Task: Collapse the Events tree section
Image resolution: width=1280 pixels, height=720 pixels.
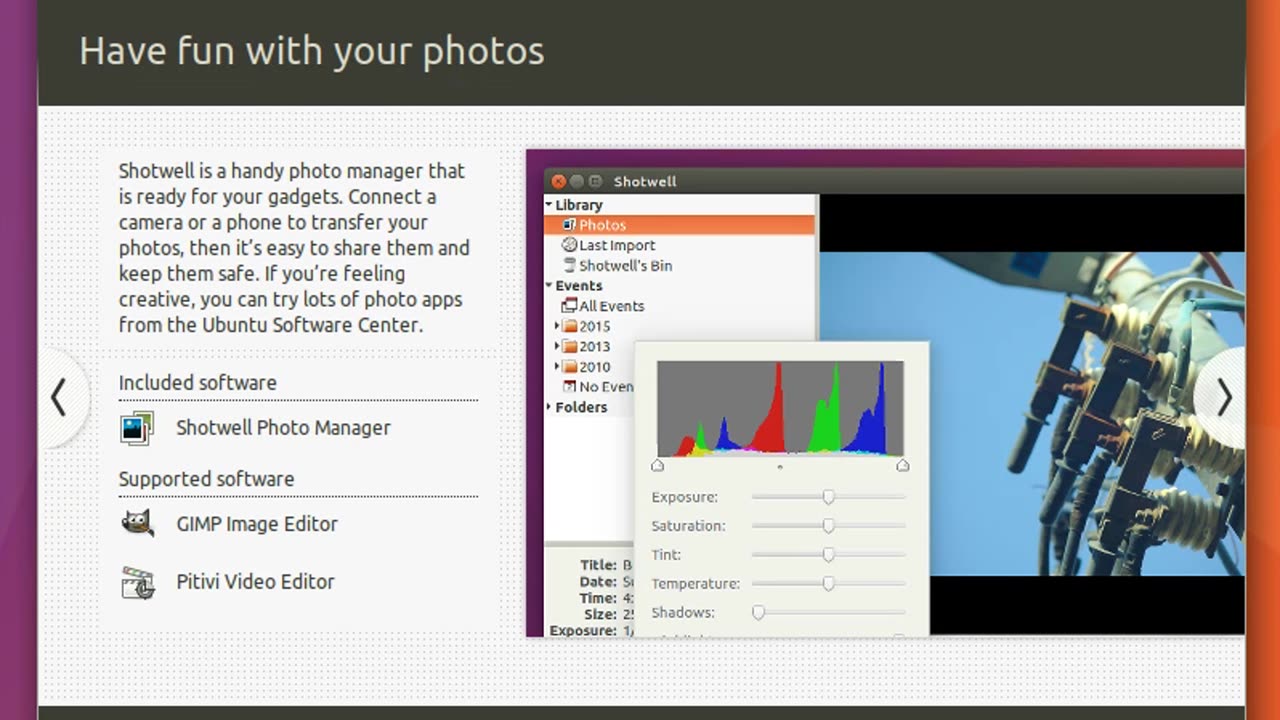Action: (549, 286)
